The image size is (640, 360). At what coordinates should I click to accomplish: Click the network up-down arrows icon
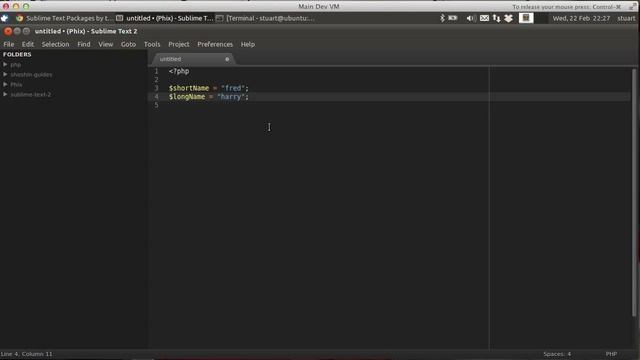[x=496, y=18]
